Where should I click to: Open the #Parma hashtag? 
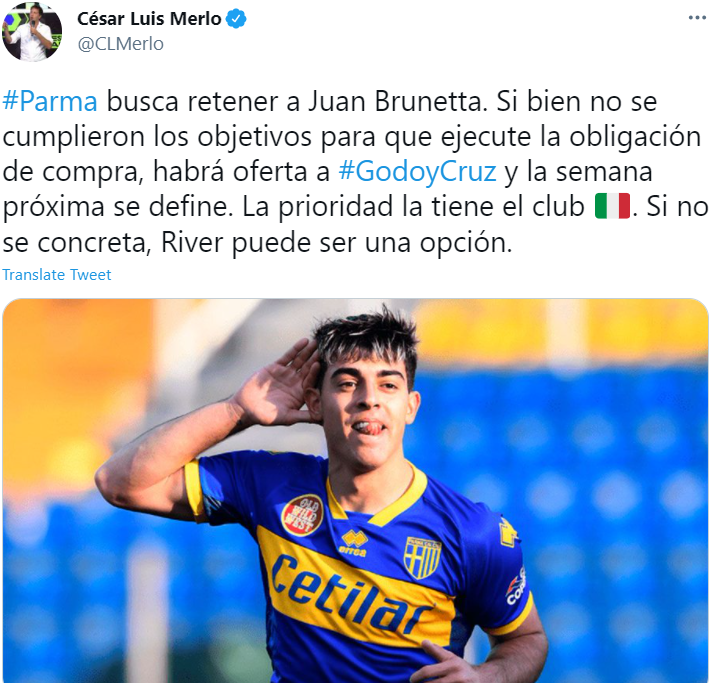[x=50, y=102]
